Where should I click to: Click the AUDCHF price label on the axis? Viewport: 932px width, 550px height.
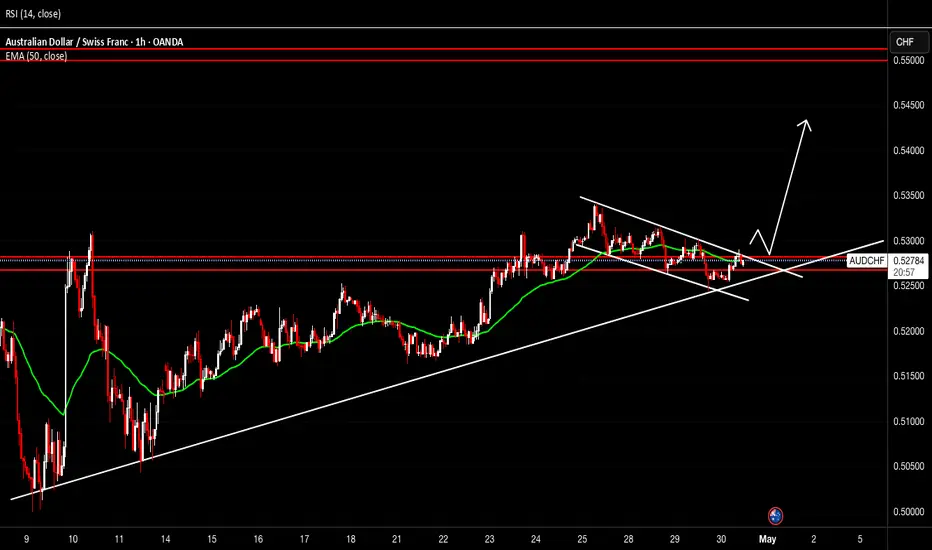pyautogui.click(x=867, y=260)
